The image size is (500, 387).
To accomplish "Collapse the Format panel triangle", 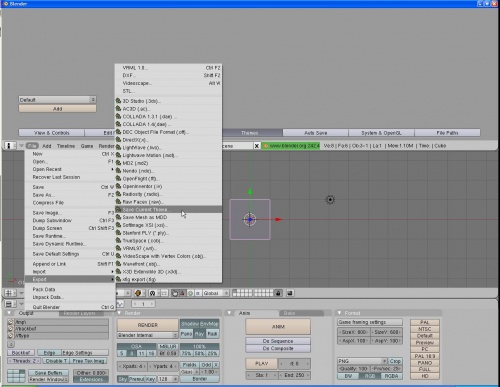I will coord(339,313).
